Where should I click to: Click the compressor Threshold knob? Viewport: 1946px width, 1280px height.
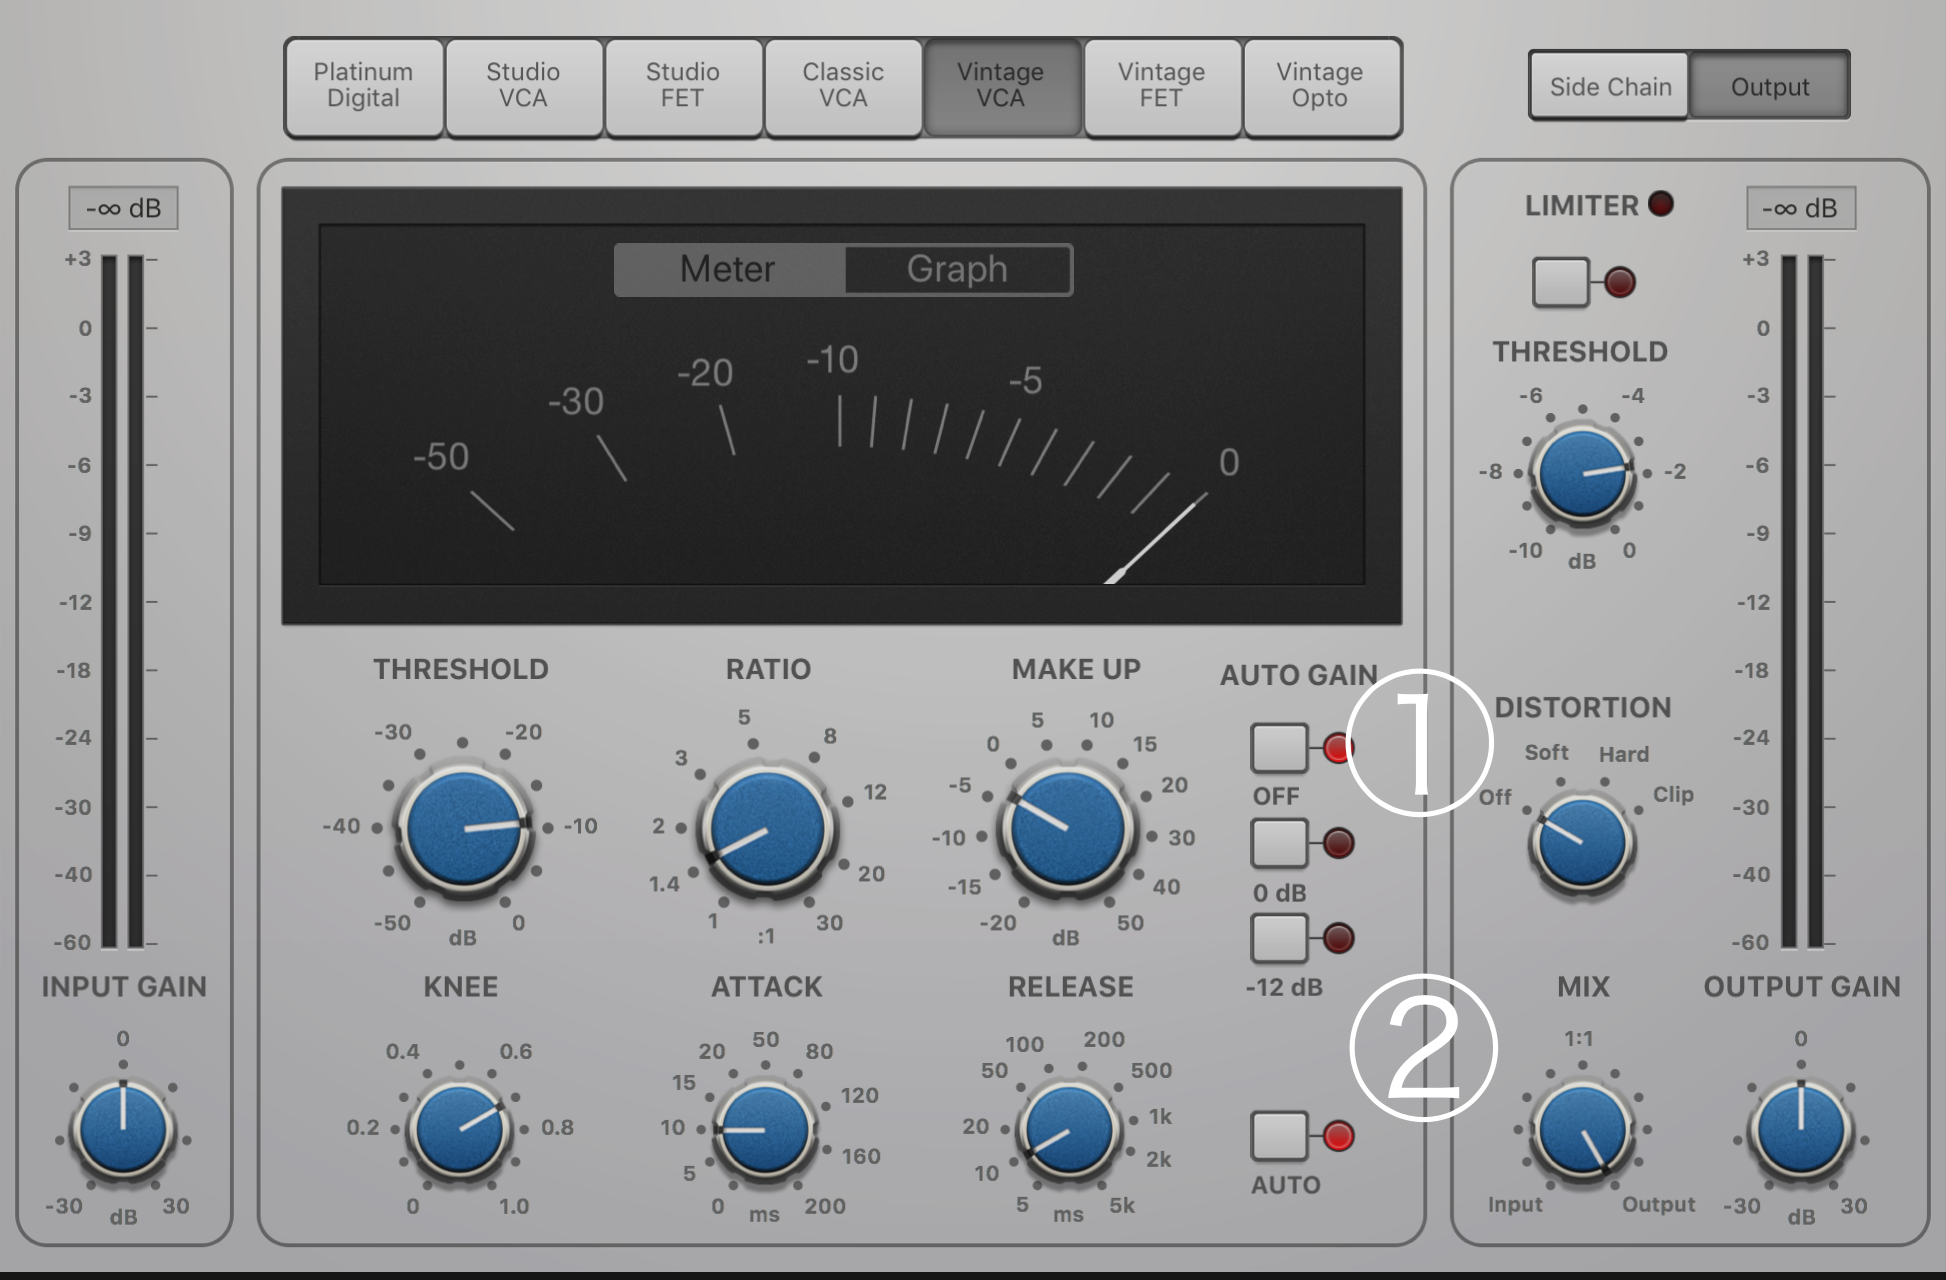463,828
